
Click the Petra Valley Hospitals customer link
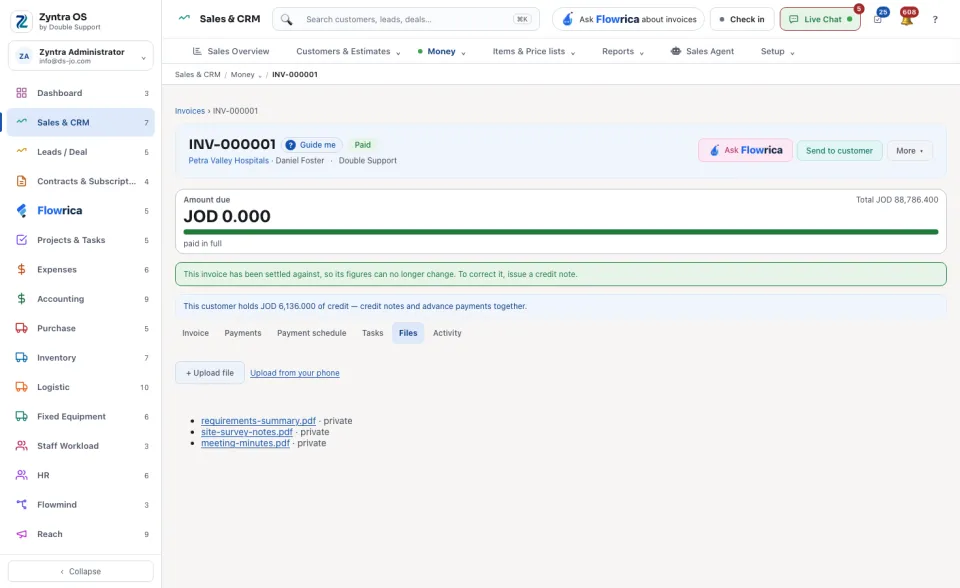(x=228, y=160)
